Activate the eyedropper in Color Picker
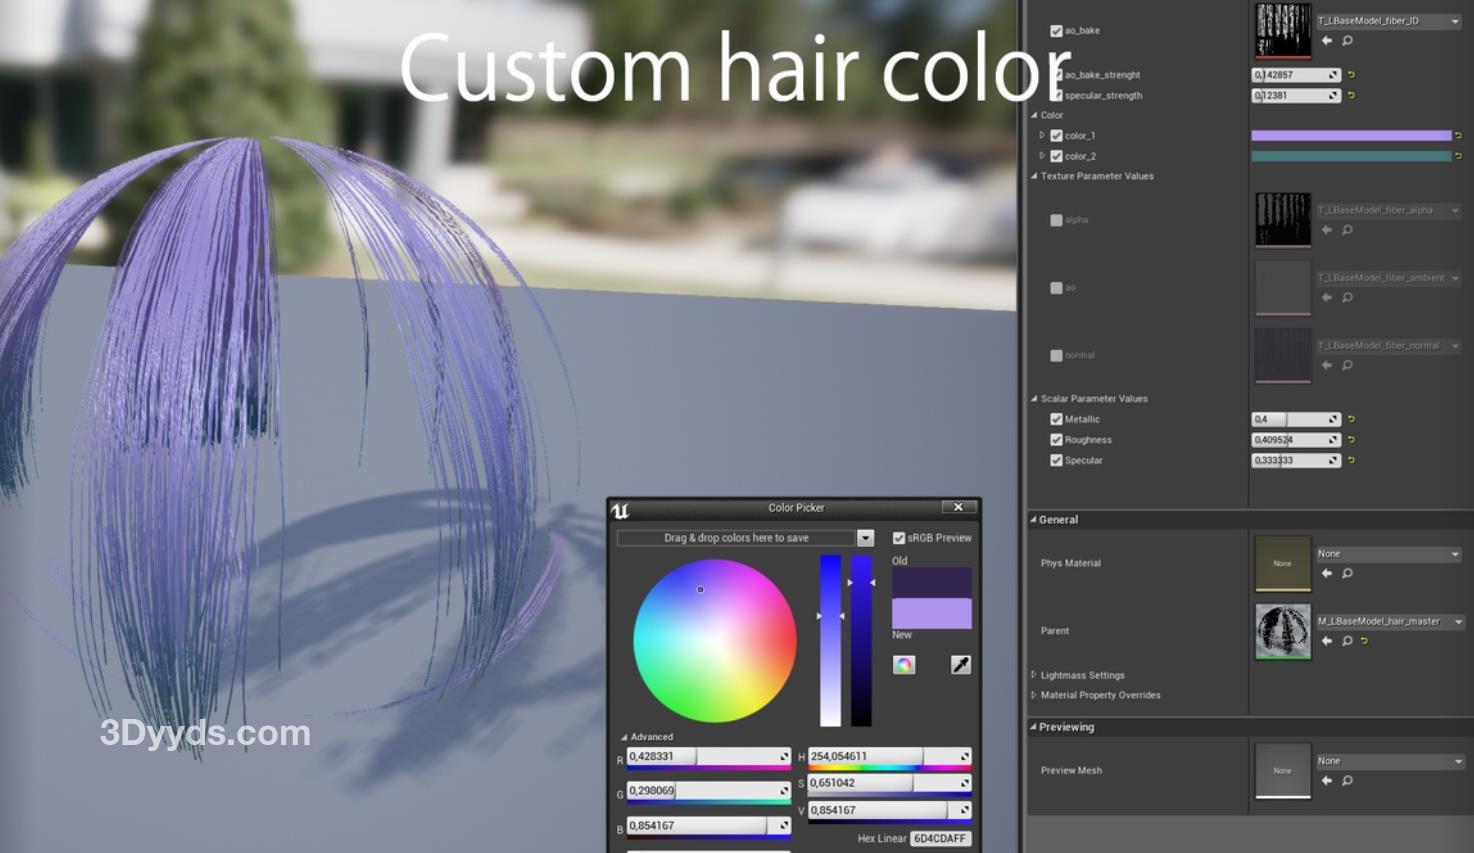This screenshot has width=1474, height=853. point(960,665)
